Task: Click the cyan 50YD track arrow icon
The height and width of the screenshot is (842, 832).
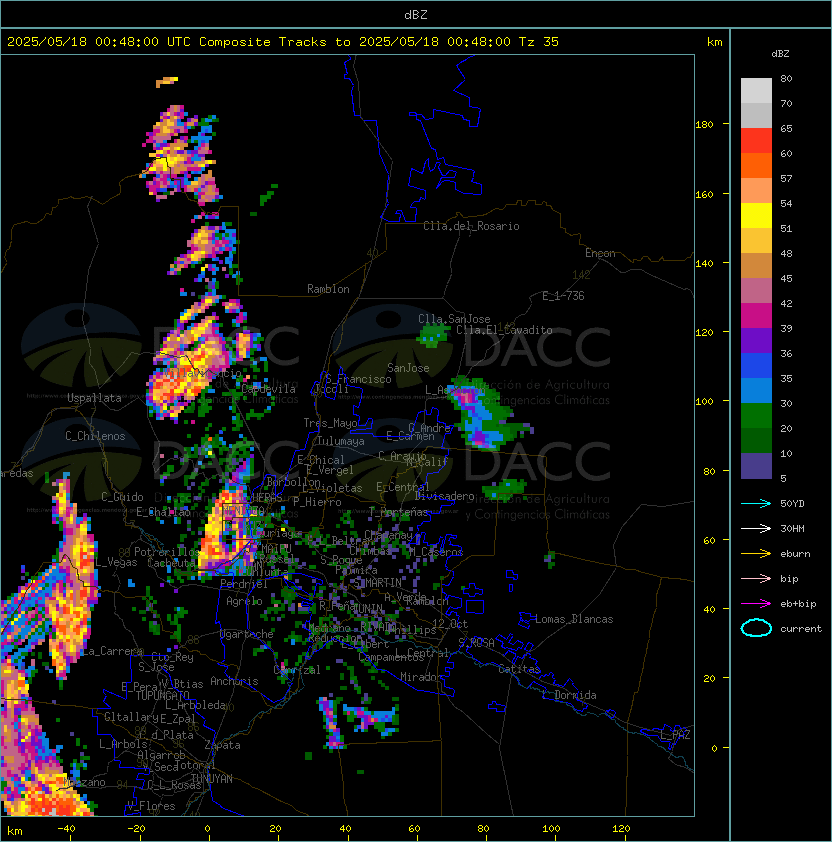Action: tap(756, 504)
